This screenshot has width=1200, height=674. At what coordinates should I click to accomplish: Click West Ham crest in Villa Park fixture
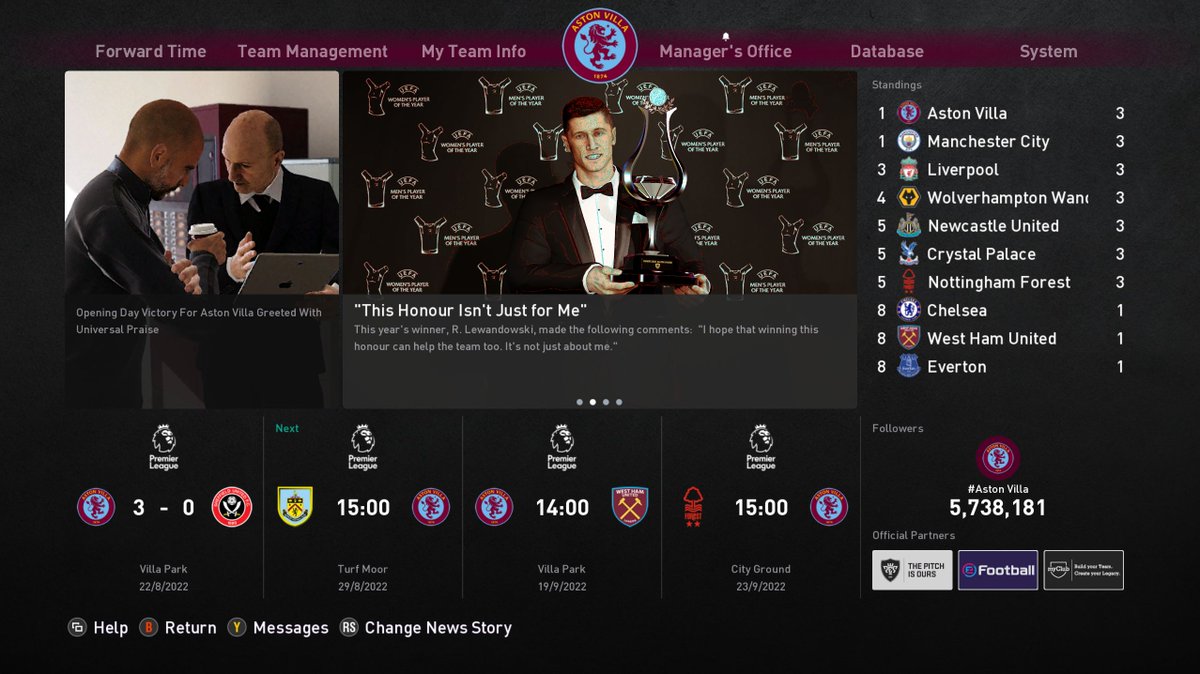tap(630, 507)
